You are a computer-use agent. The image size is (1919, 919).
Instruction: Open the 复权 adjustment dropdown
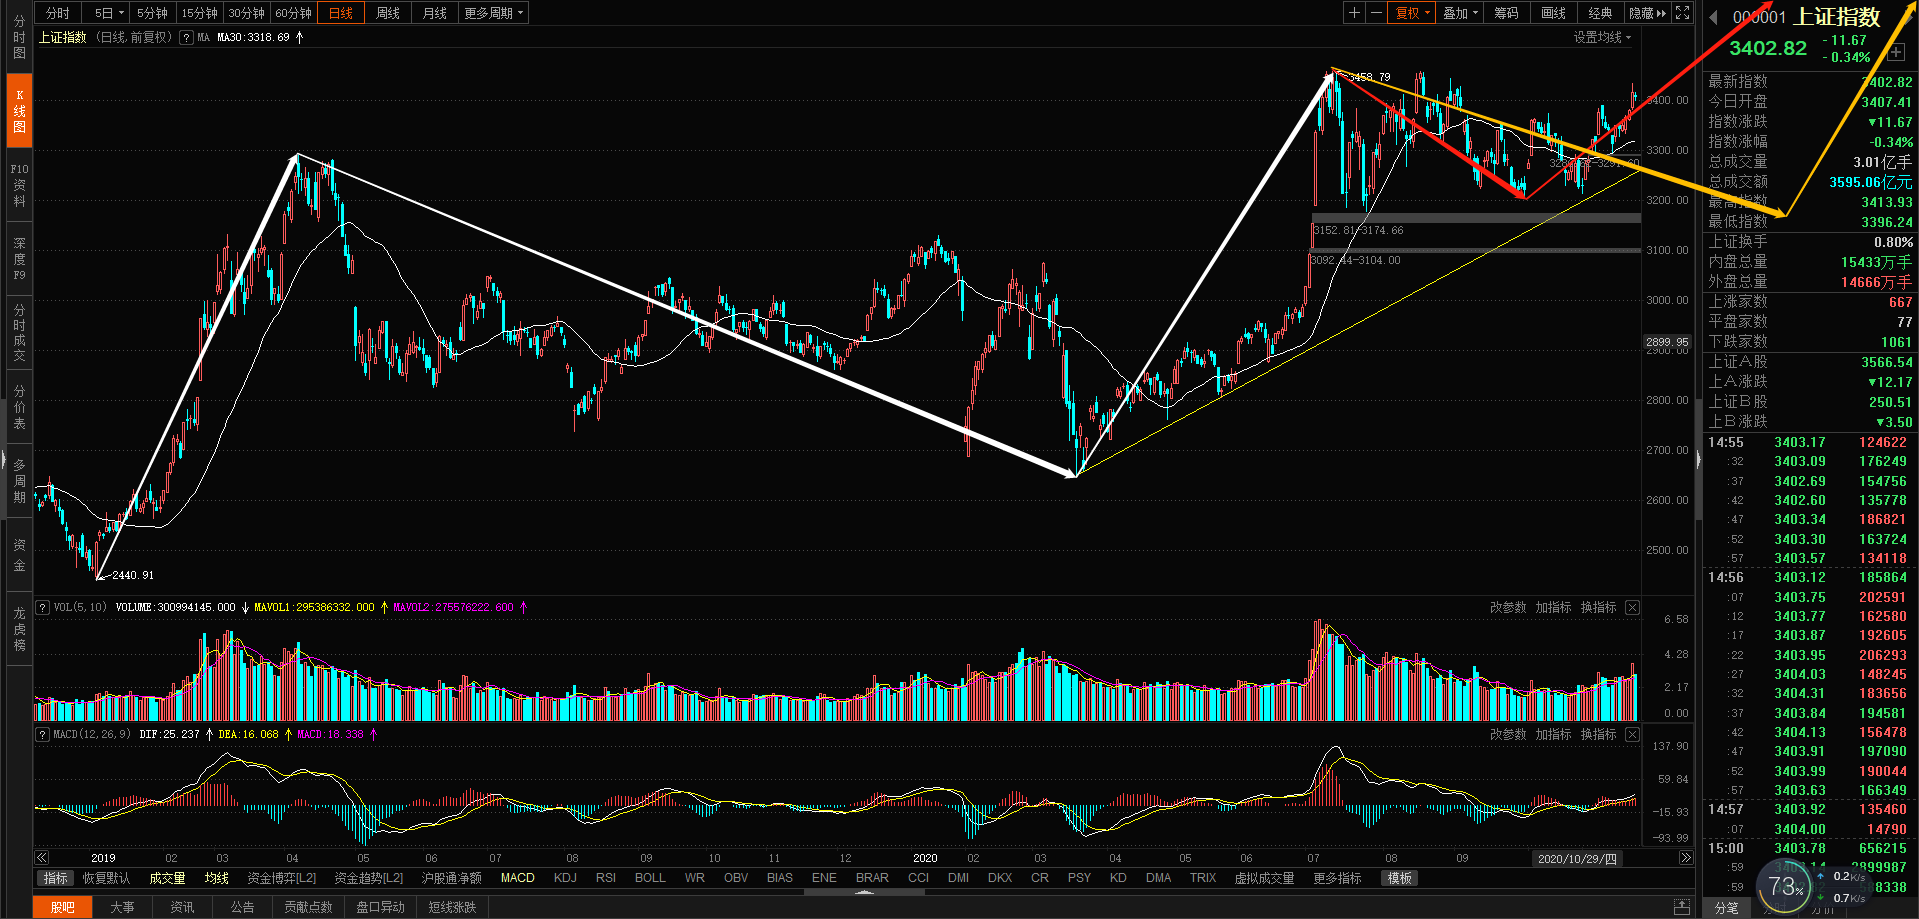click(x=1412, y=13)
